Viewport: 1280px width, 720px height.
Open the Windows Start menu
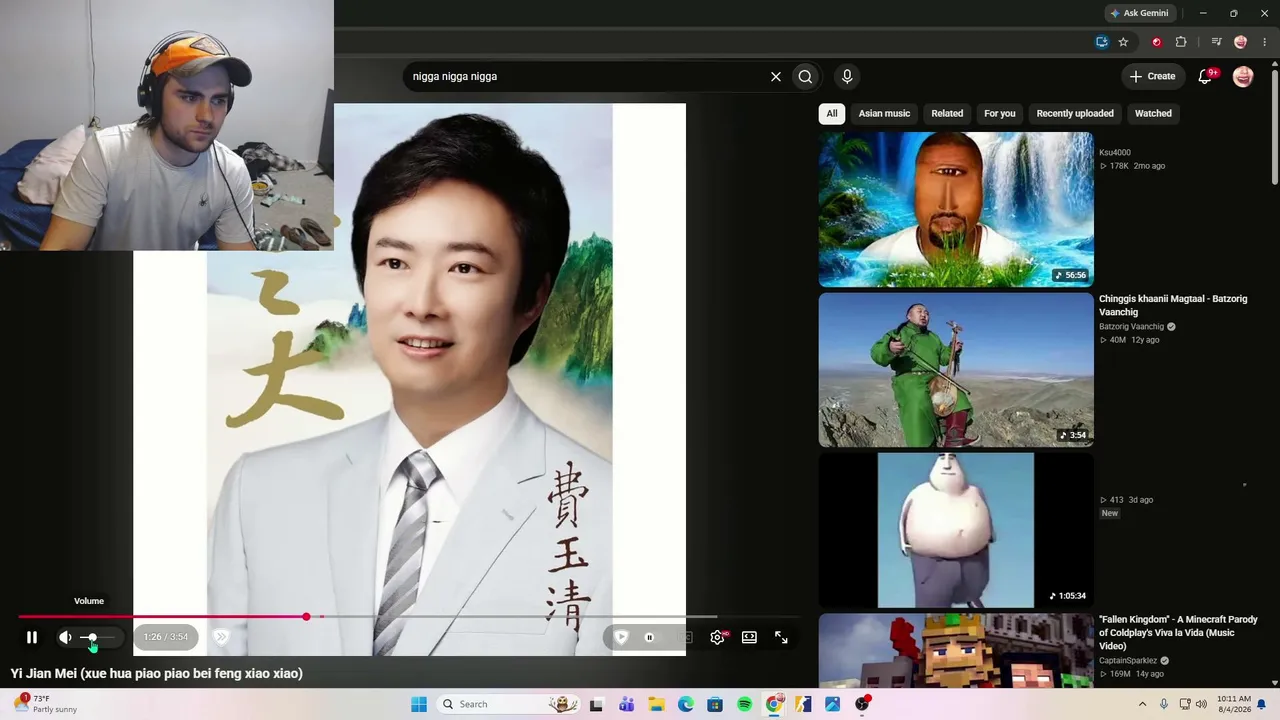pyautogui.click(x=419, y=704)
